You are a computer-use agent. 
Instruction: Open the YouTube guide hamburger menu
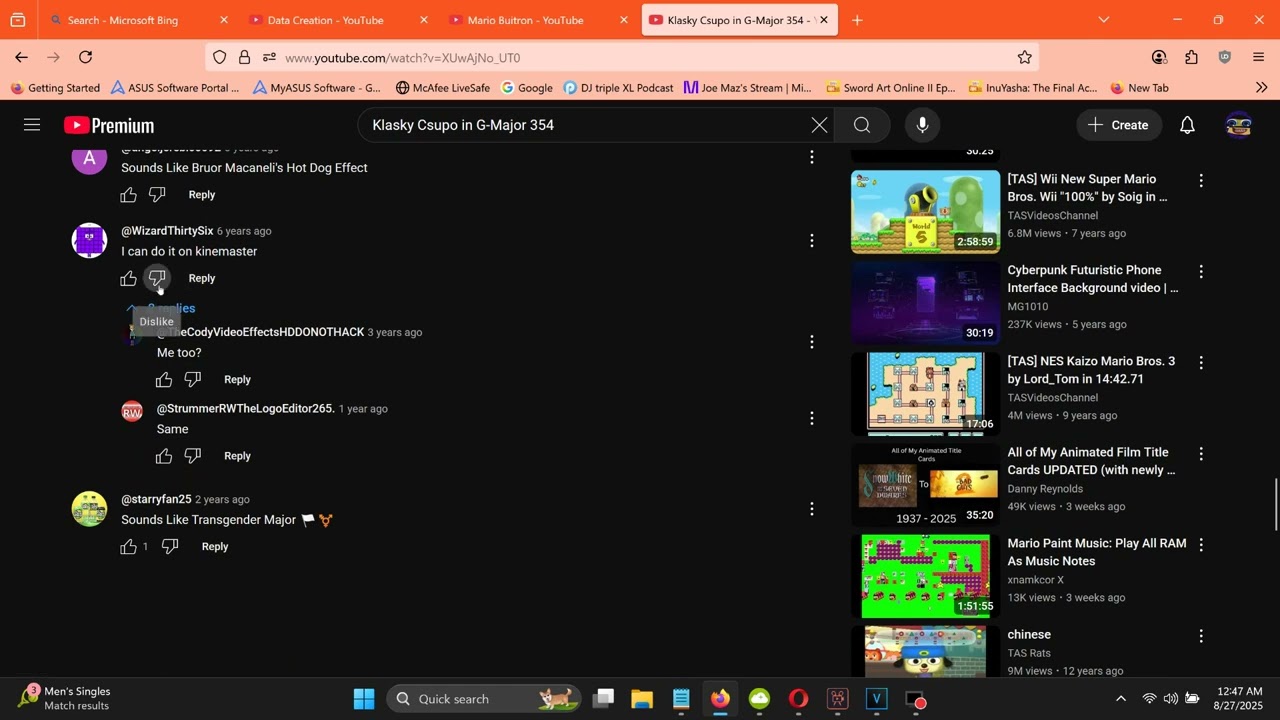32,125
